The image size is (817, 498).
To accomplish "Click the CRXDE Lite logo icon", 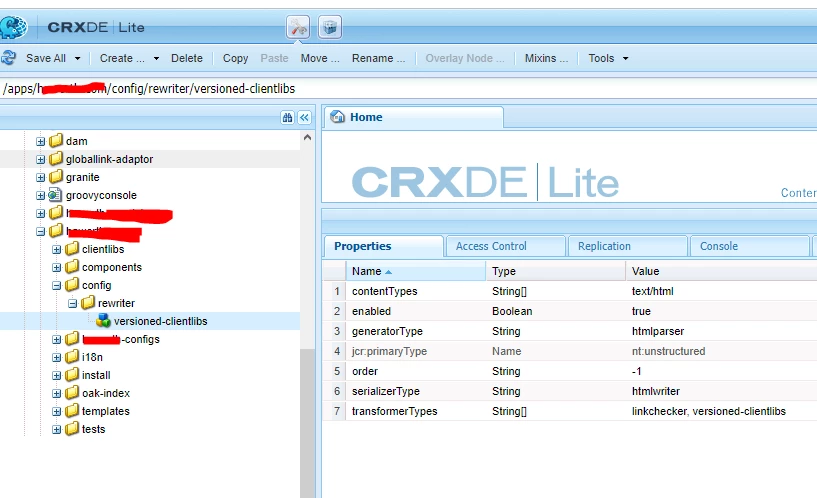I will click(13, 27).
